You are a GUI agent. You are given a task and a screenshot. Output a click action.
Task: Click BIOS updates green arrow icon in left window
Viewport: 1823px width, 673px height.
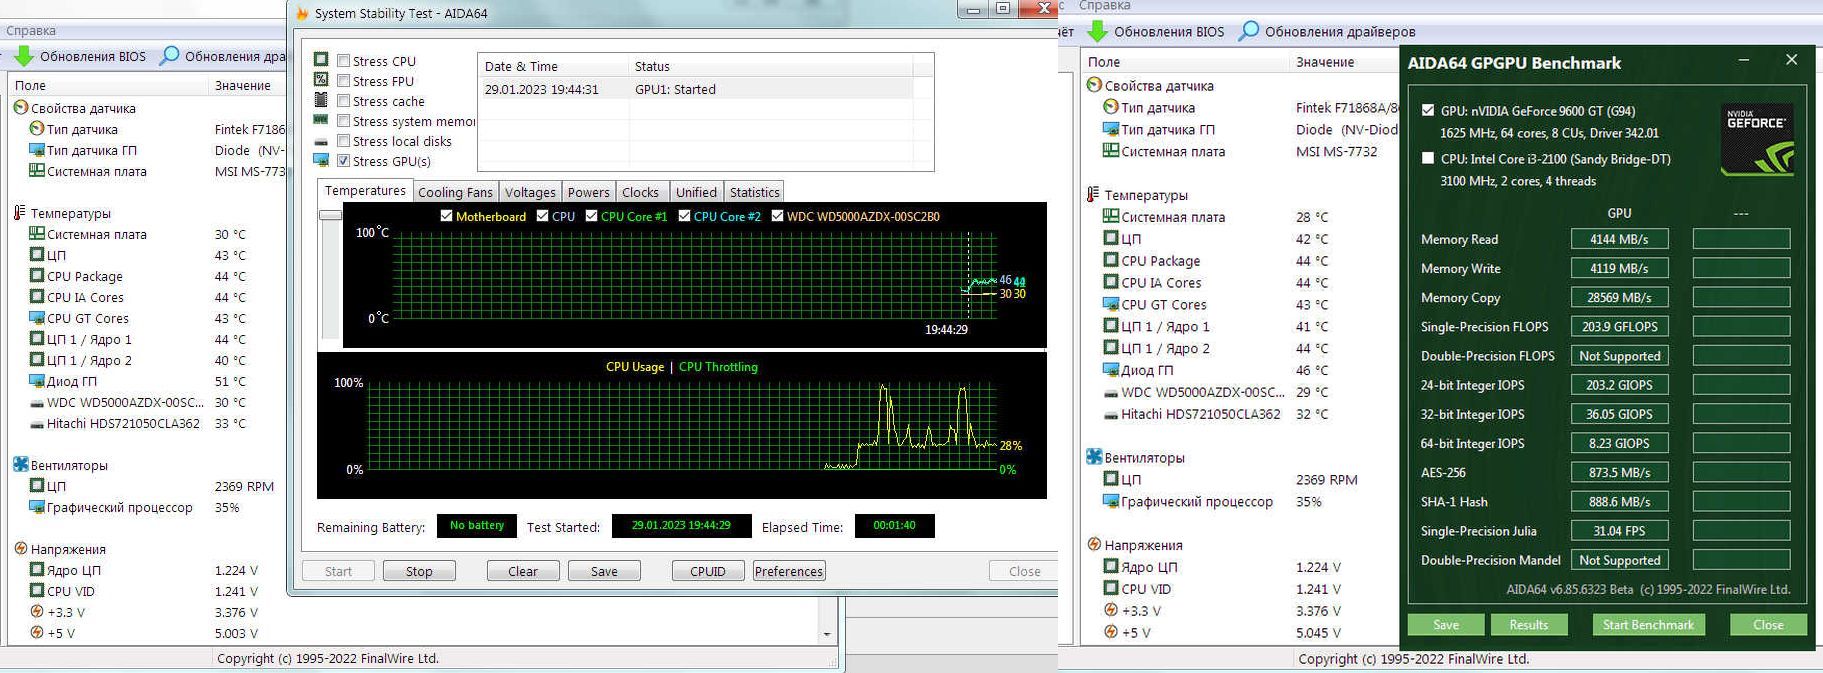point(24,56)
